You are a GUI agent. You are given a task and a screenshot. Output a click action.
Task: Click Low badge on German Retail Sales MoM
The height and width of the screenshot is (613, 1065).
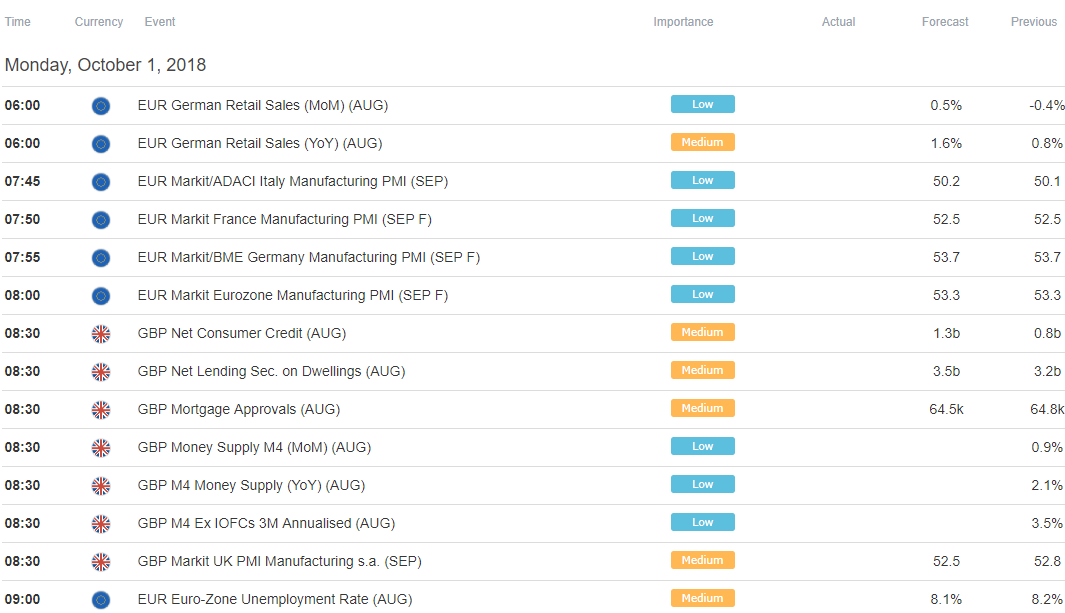pyautogui.click(x=702, y=105)
